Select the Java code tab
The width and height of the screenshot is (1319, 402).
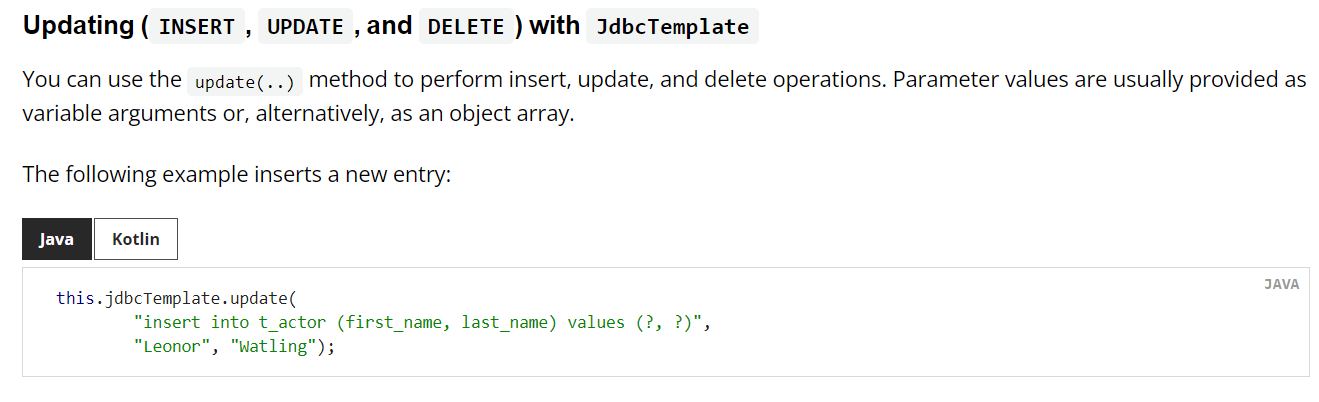[57, 239]
